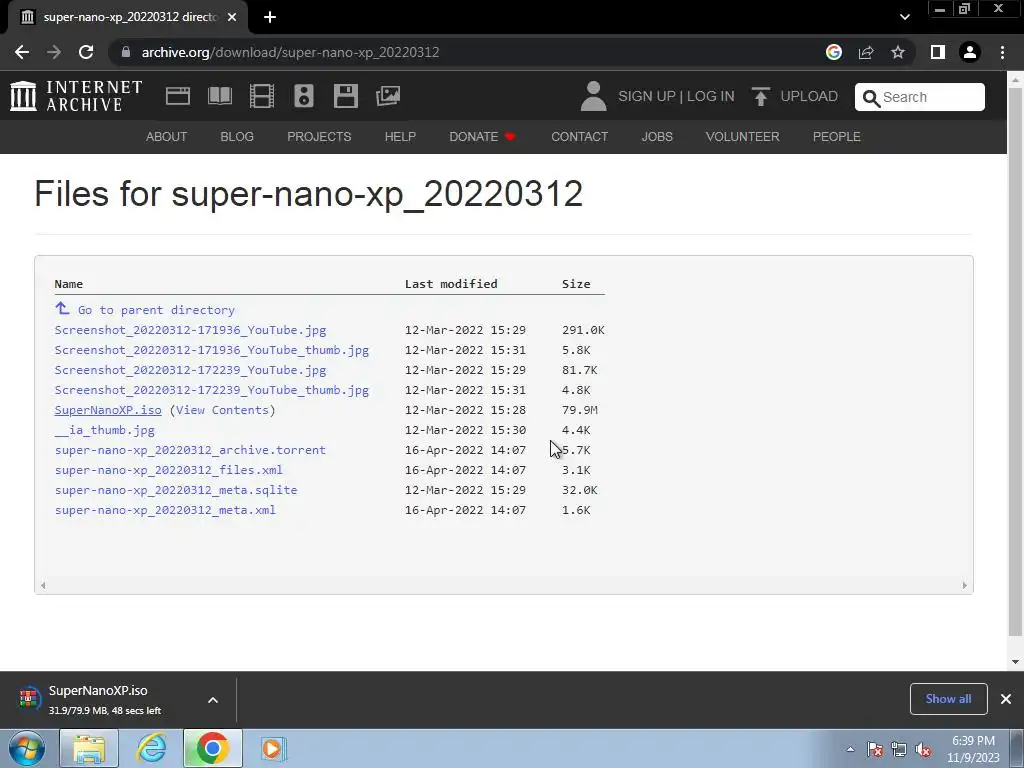Open Screenshot_20220312-171936_YouTube_thumb.jpg
The width and height of the screenshot is (1024, 768).
(212, 350)
